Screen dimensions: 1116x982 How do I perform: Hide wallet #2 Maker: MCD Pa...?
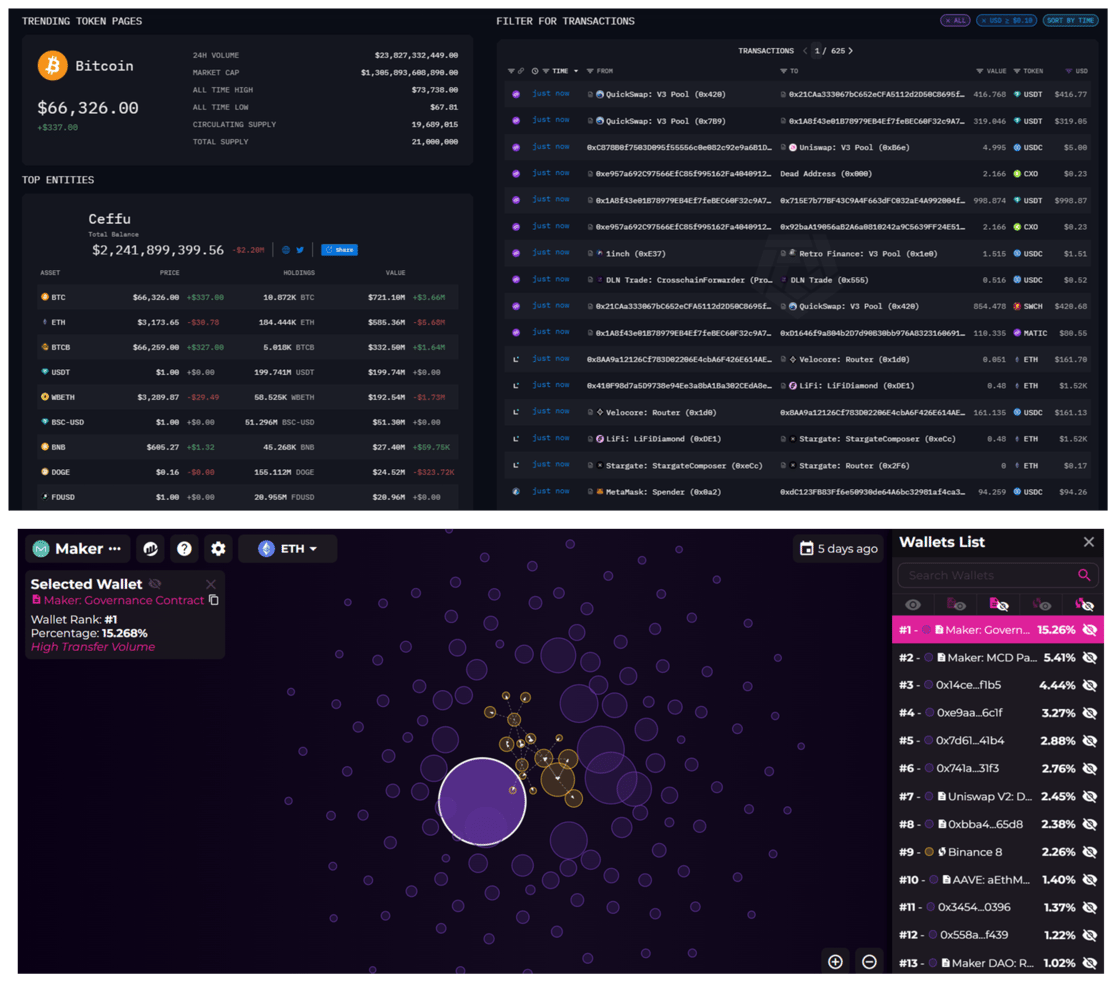coord(1090,658)
